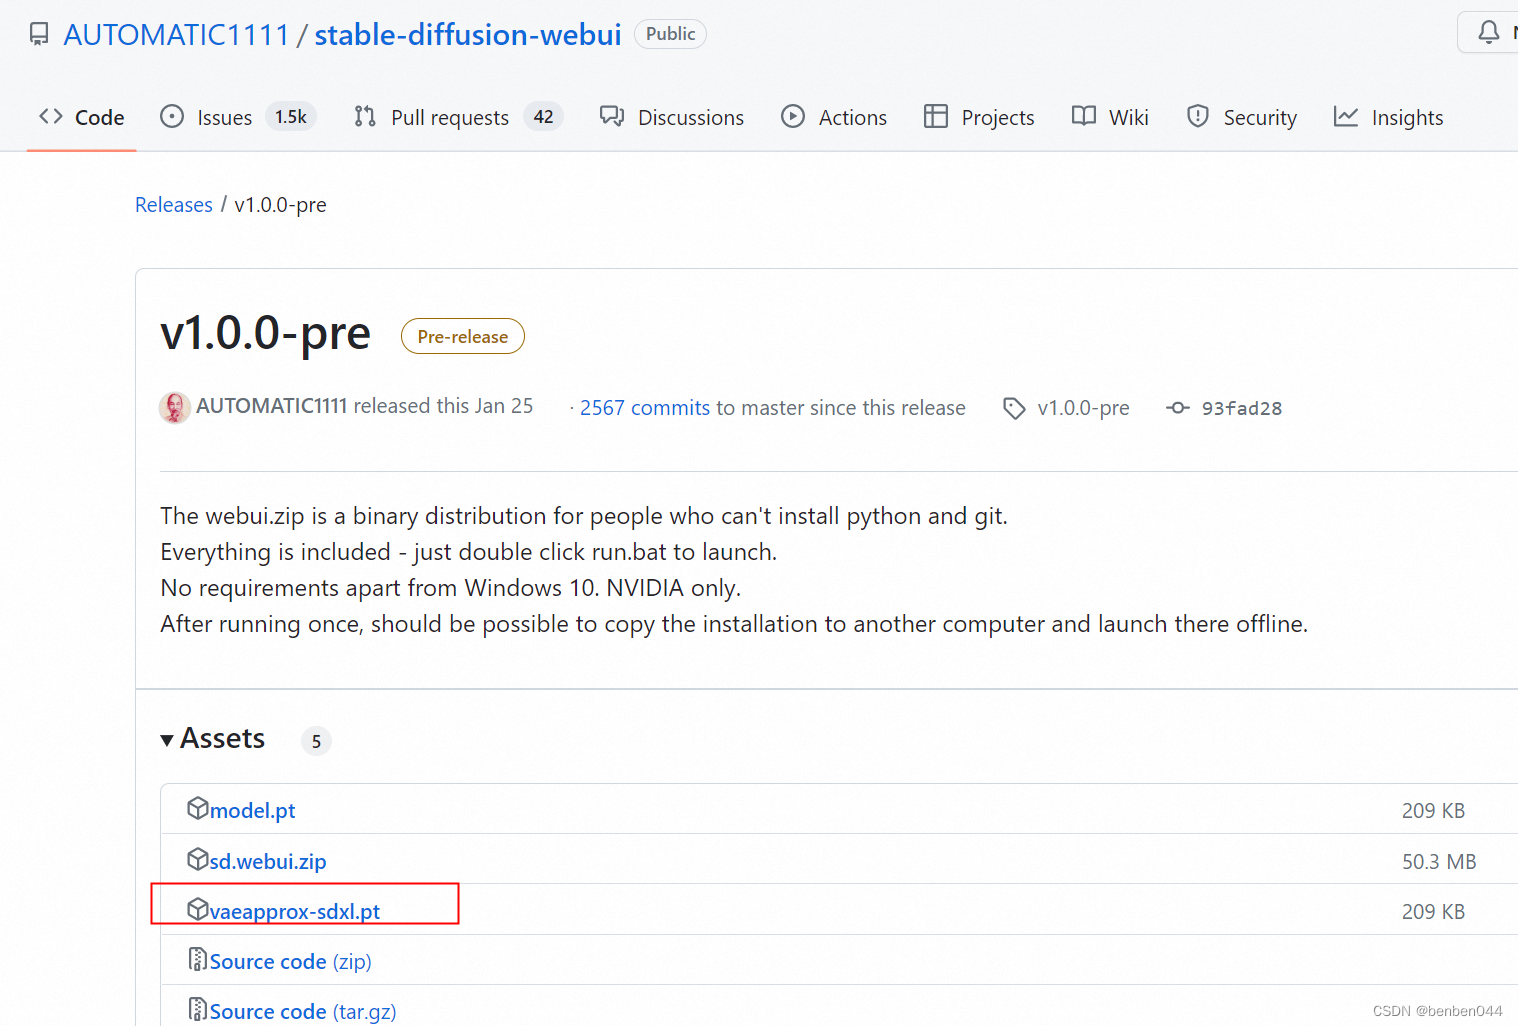Click the 1.5k issues counter
The height and width of the screenshot is (1026, 1518).
291,117
